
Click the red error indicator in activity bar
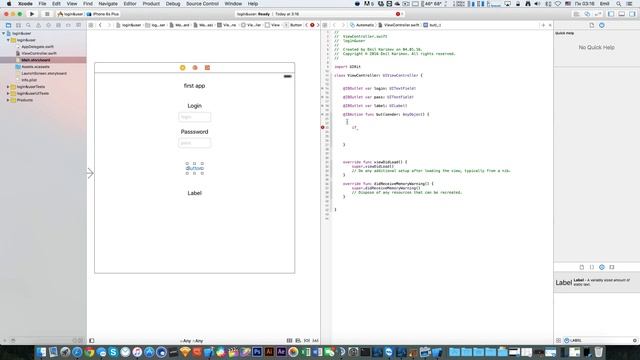point(398,14)
